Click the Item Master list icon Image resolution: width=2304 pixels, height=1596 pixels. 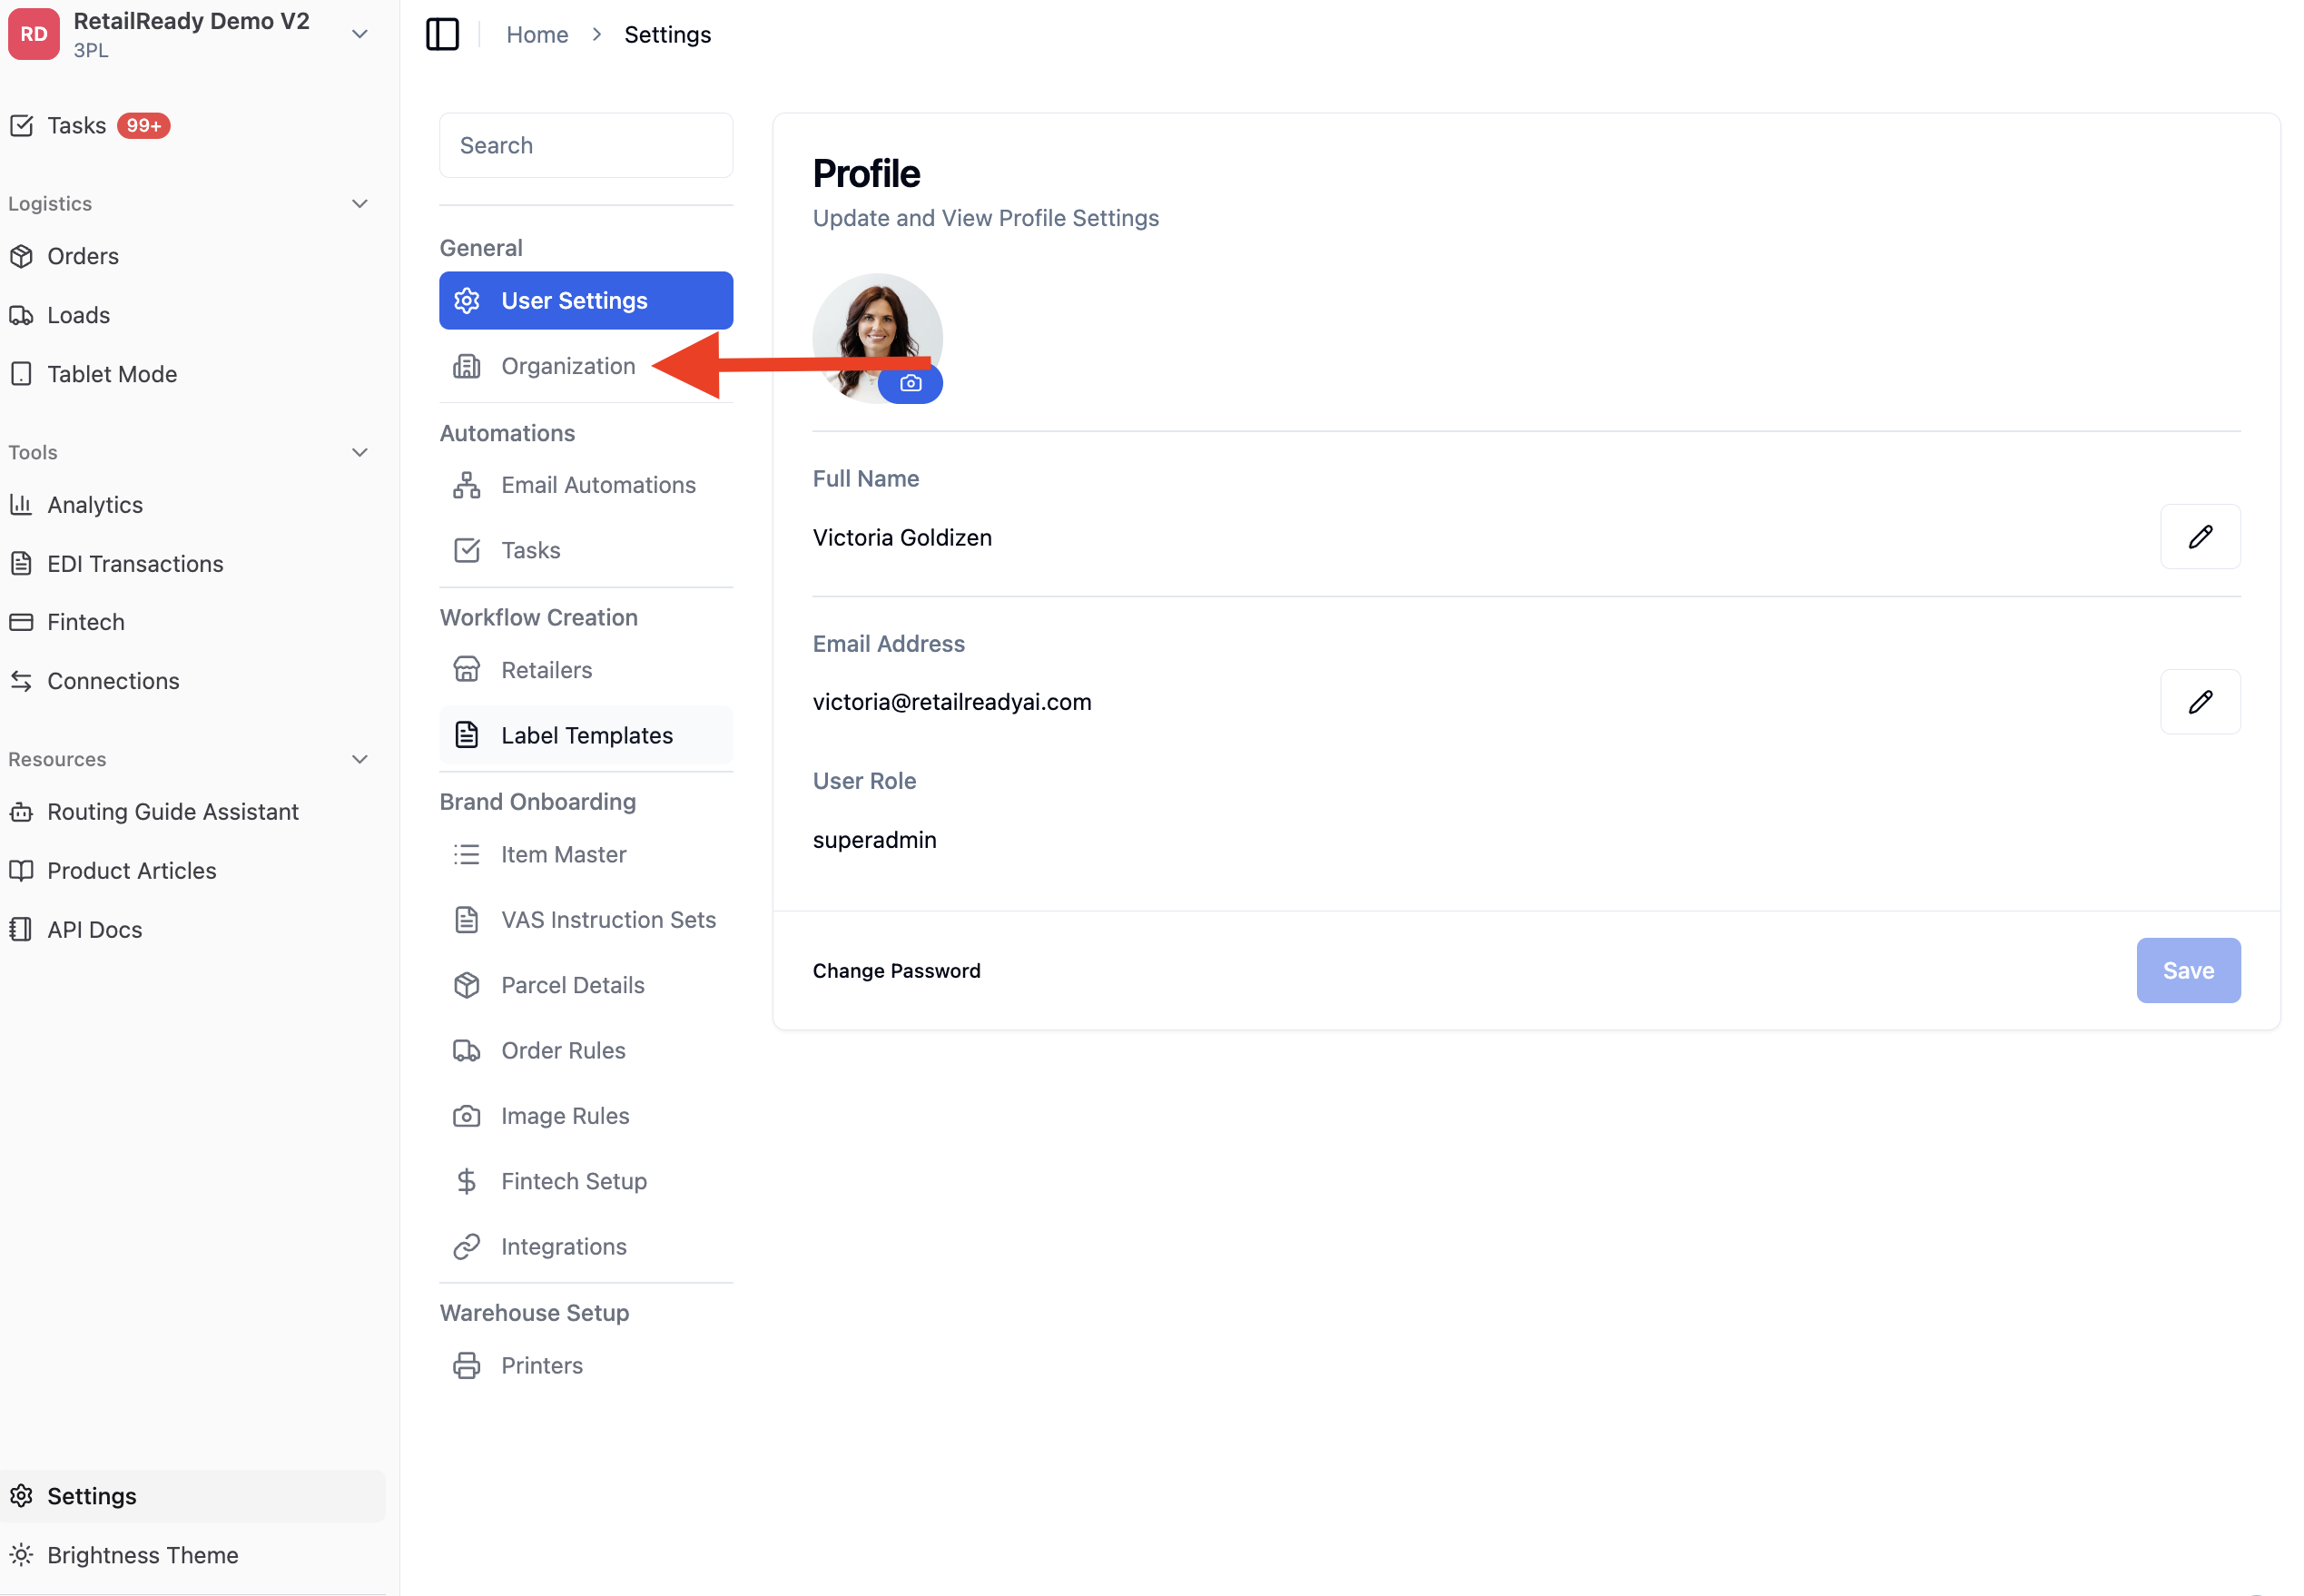(467, 855)
